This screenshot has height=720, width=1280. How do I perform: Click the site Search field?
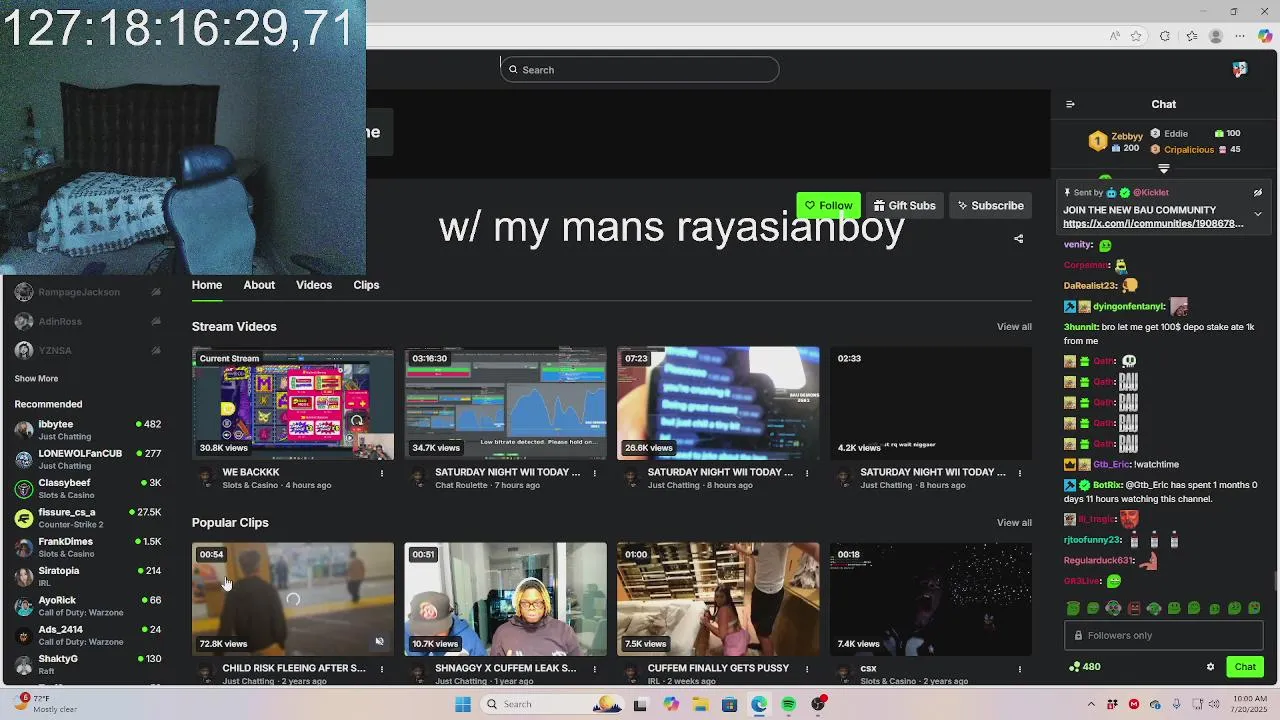(x=640, y=69)
